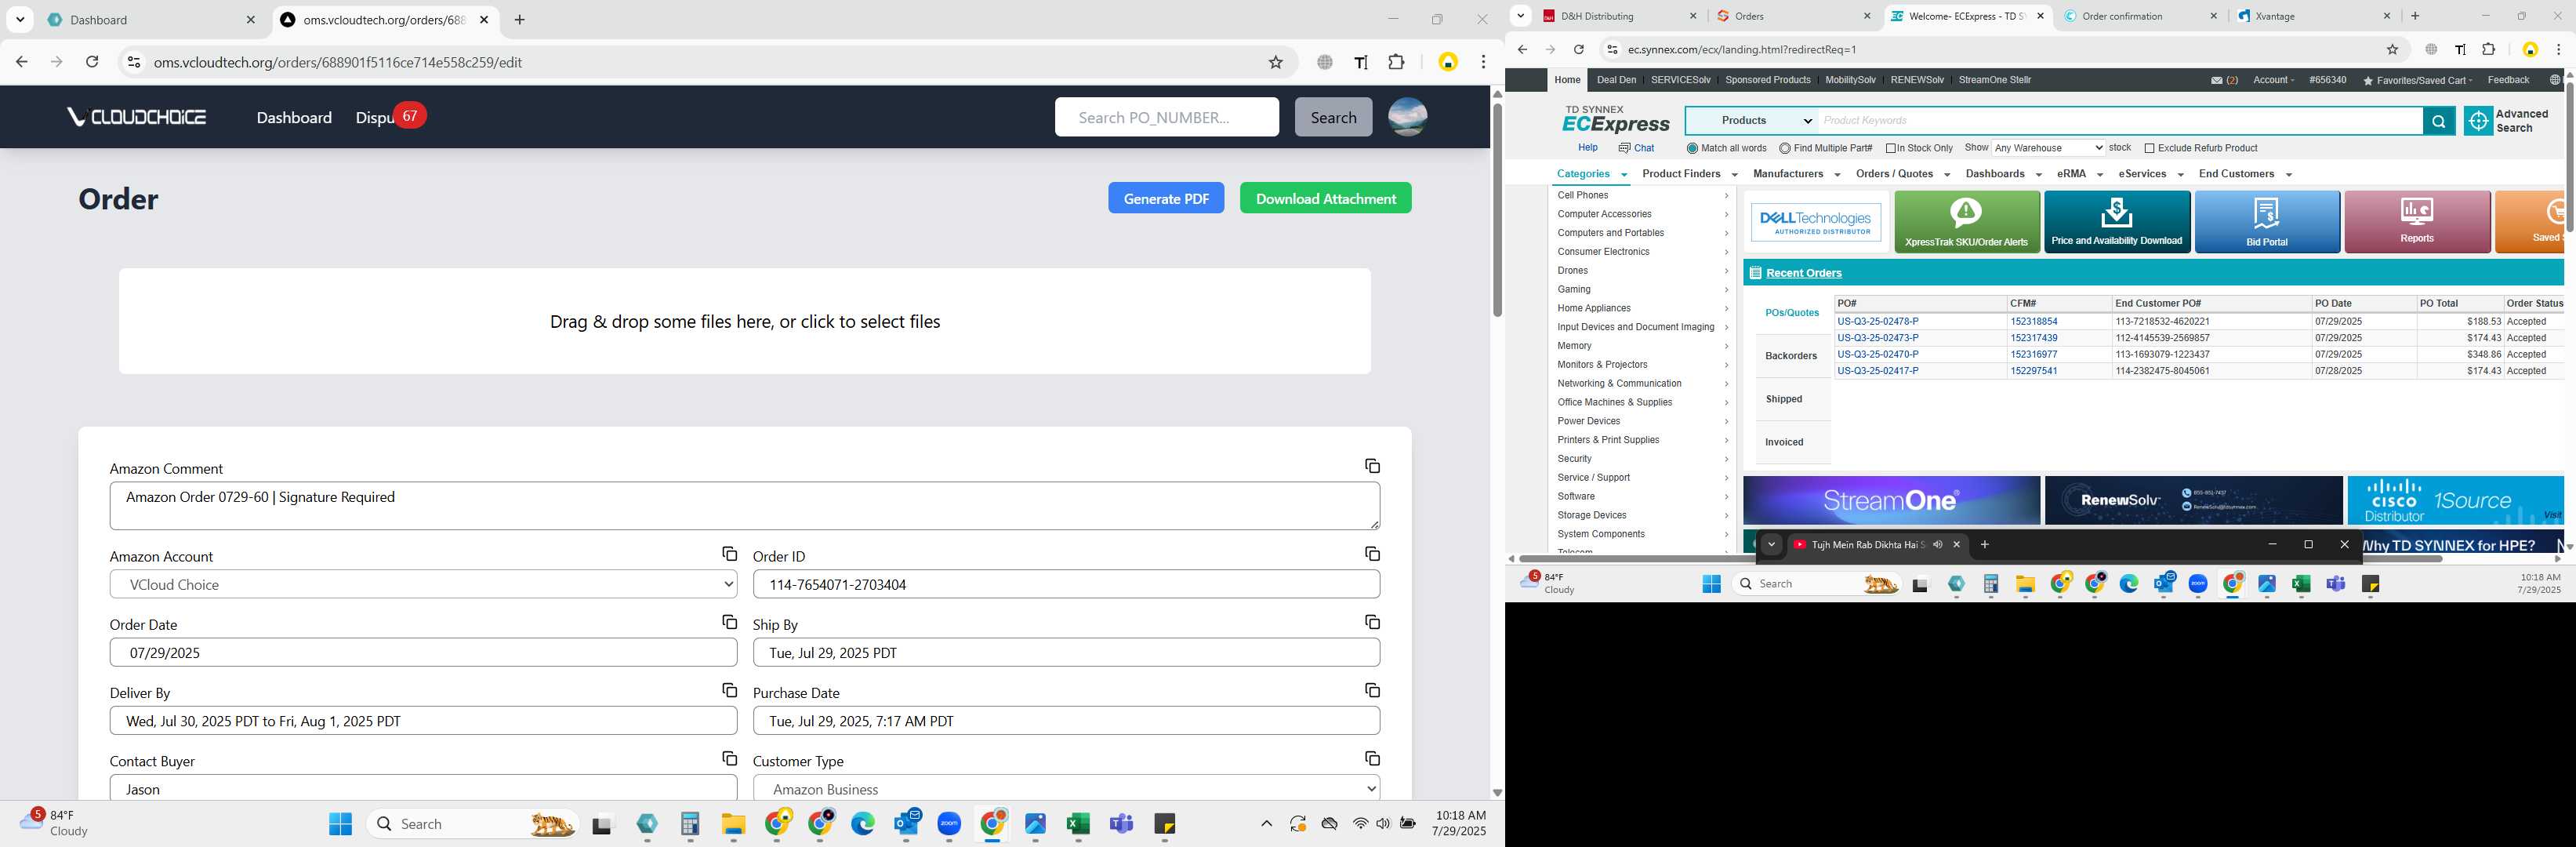Click the CloudChoice page vertical scrollbar
Viewport: 2576px width, 847px height.
click(1497, 210)
